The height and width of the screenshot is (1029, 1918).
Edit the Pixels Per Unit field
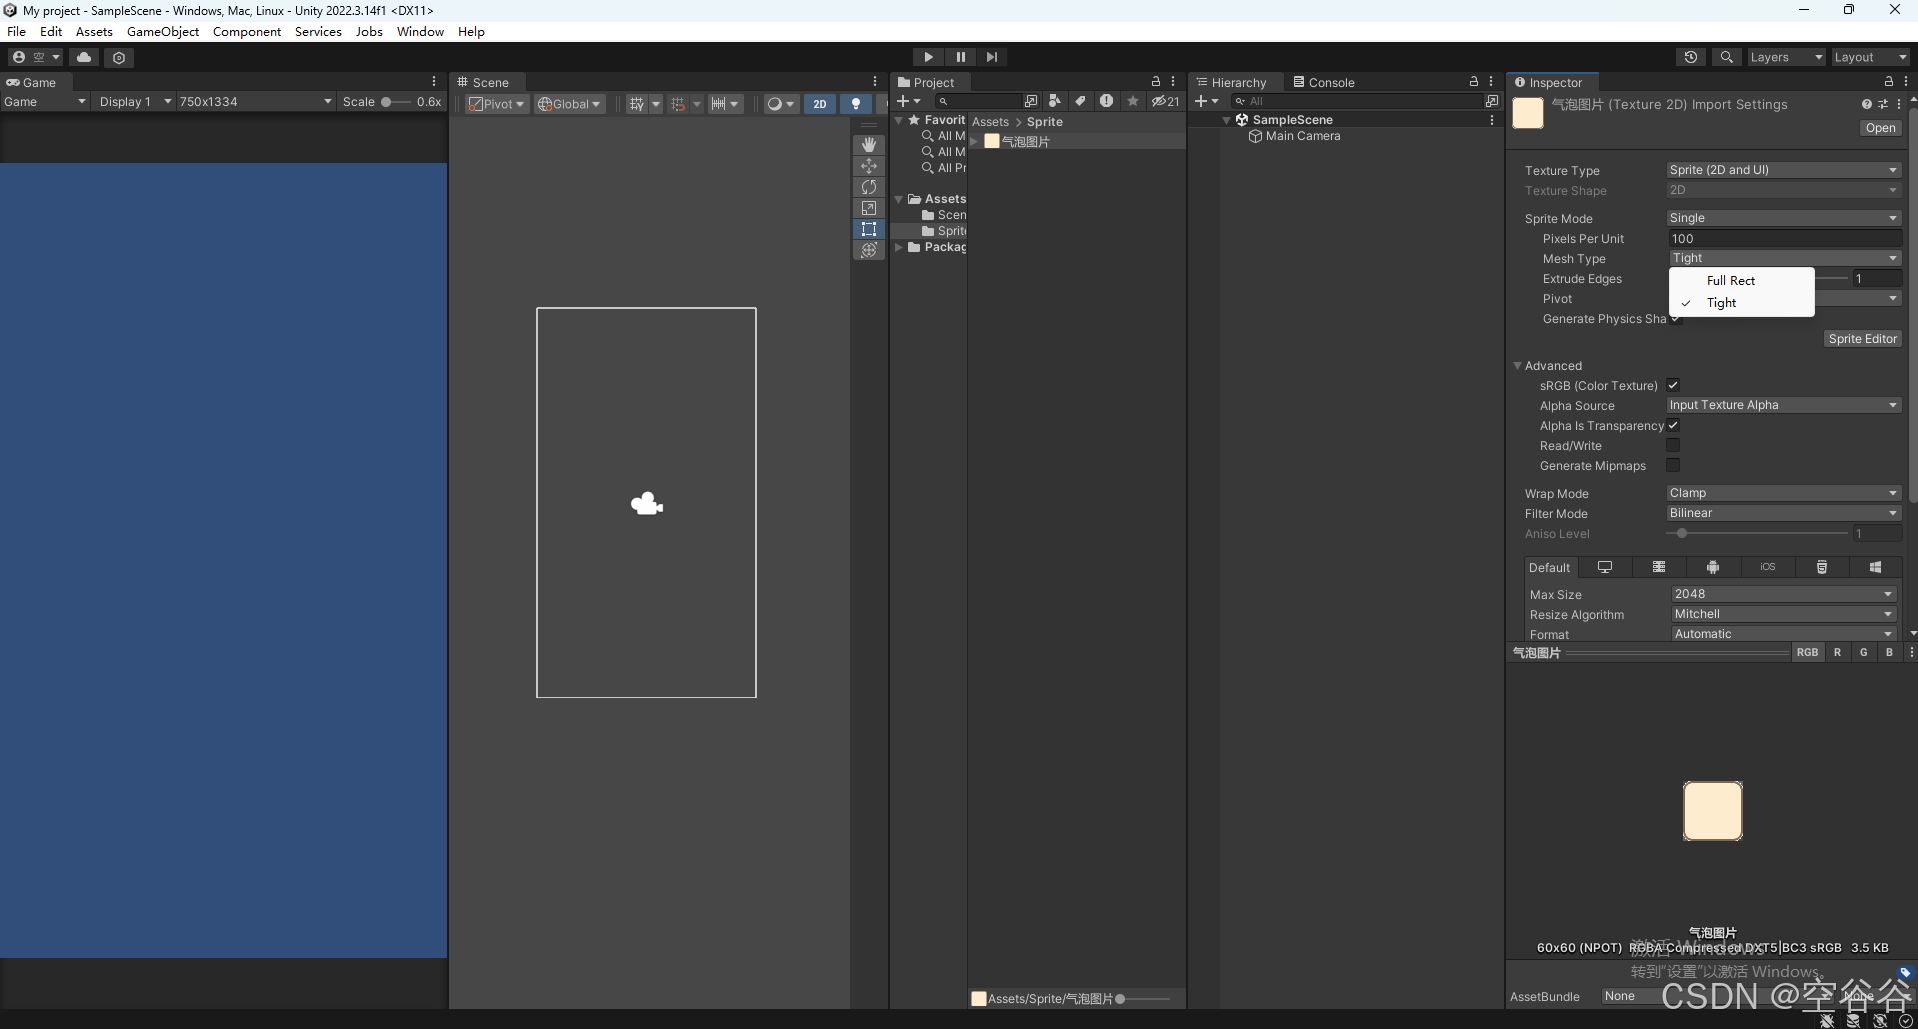(x=1783, y=238)
